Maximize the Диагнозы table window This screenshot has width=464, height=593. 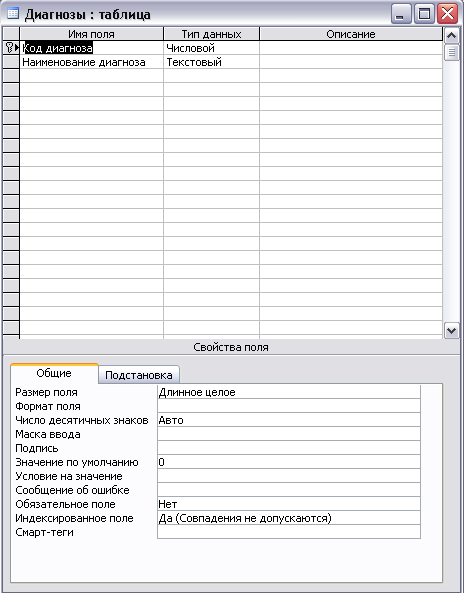(424, 14)
